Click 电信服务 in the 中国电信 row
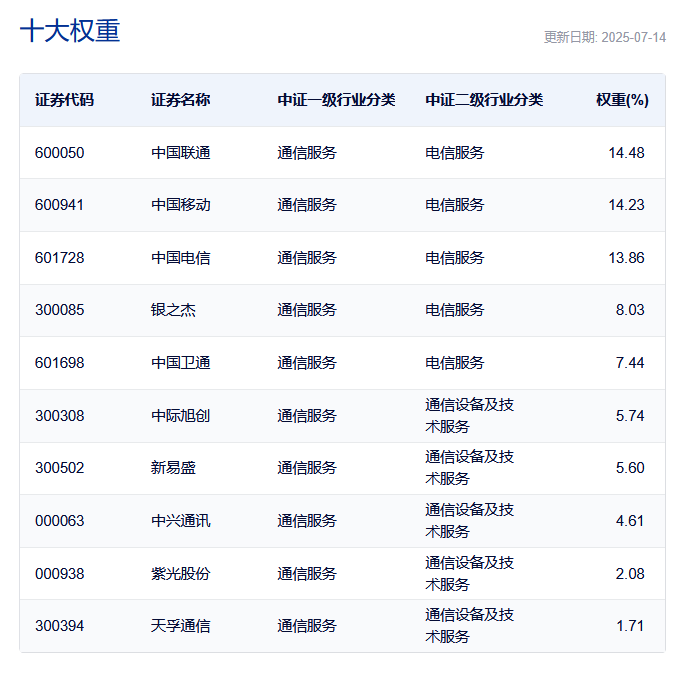Image resolution: width=693 pixels, height=678 pixels. pyautogui.click(x=455, y=258)
